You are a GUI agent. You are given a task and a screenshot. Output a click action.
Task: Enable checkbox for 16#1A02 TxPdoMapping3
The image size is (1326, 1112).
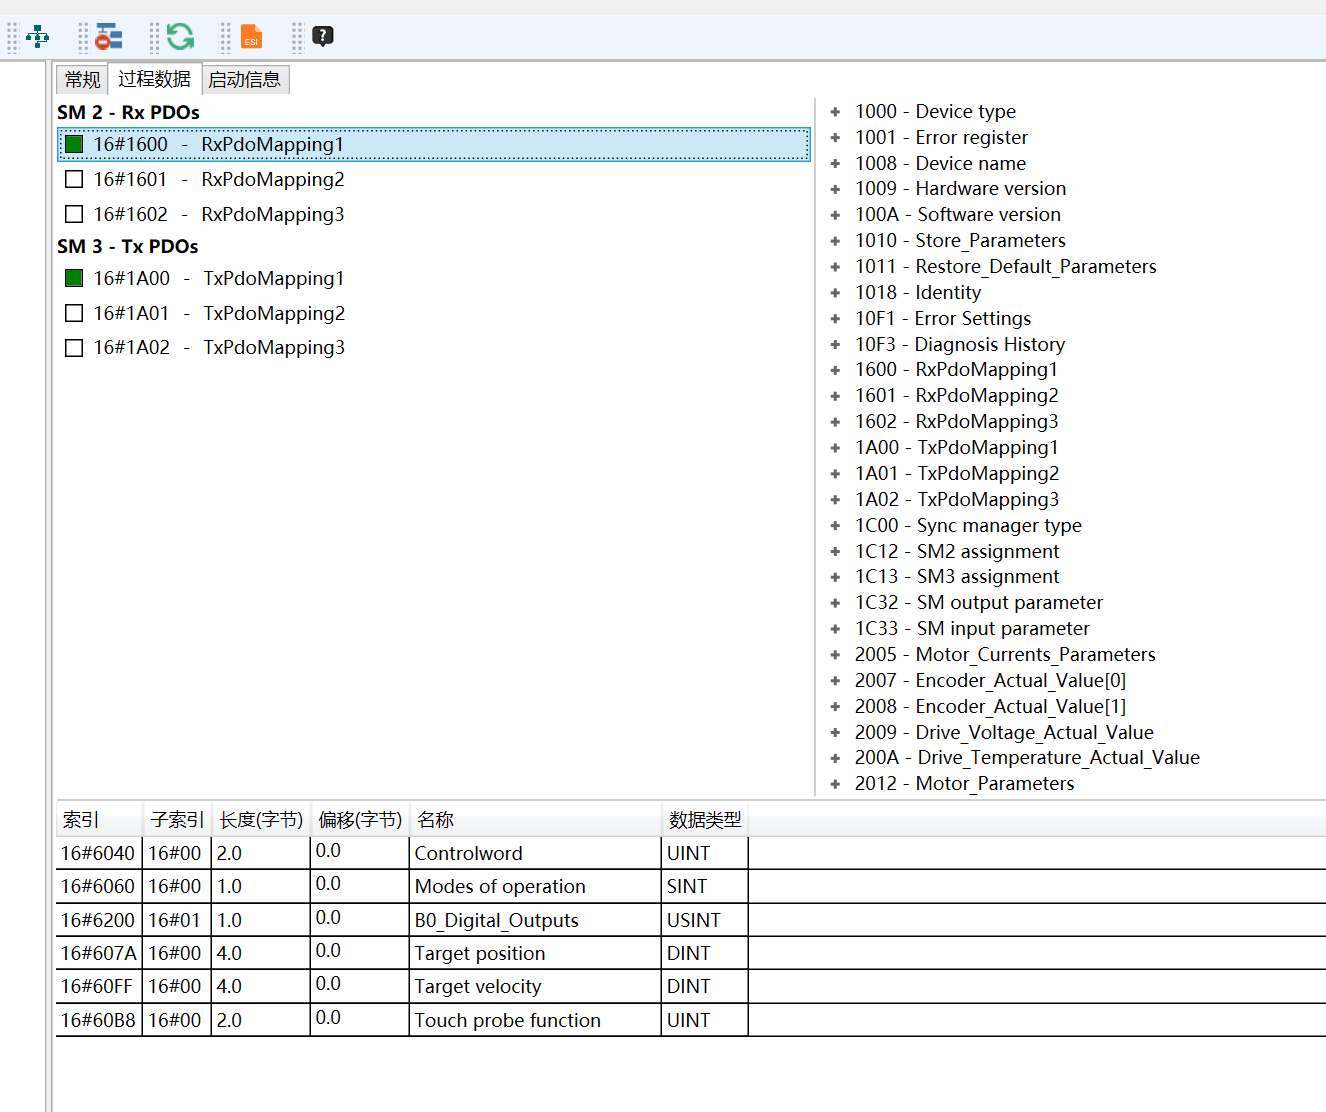pyautogui.click(x=74, y=347)
